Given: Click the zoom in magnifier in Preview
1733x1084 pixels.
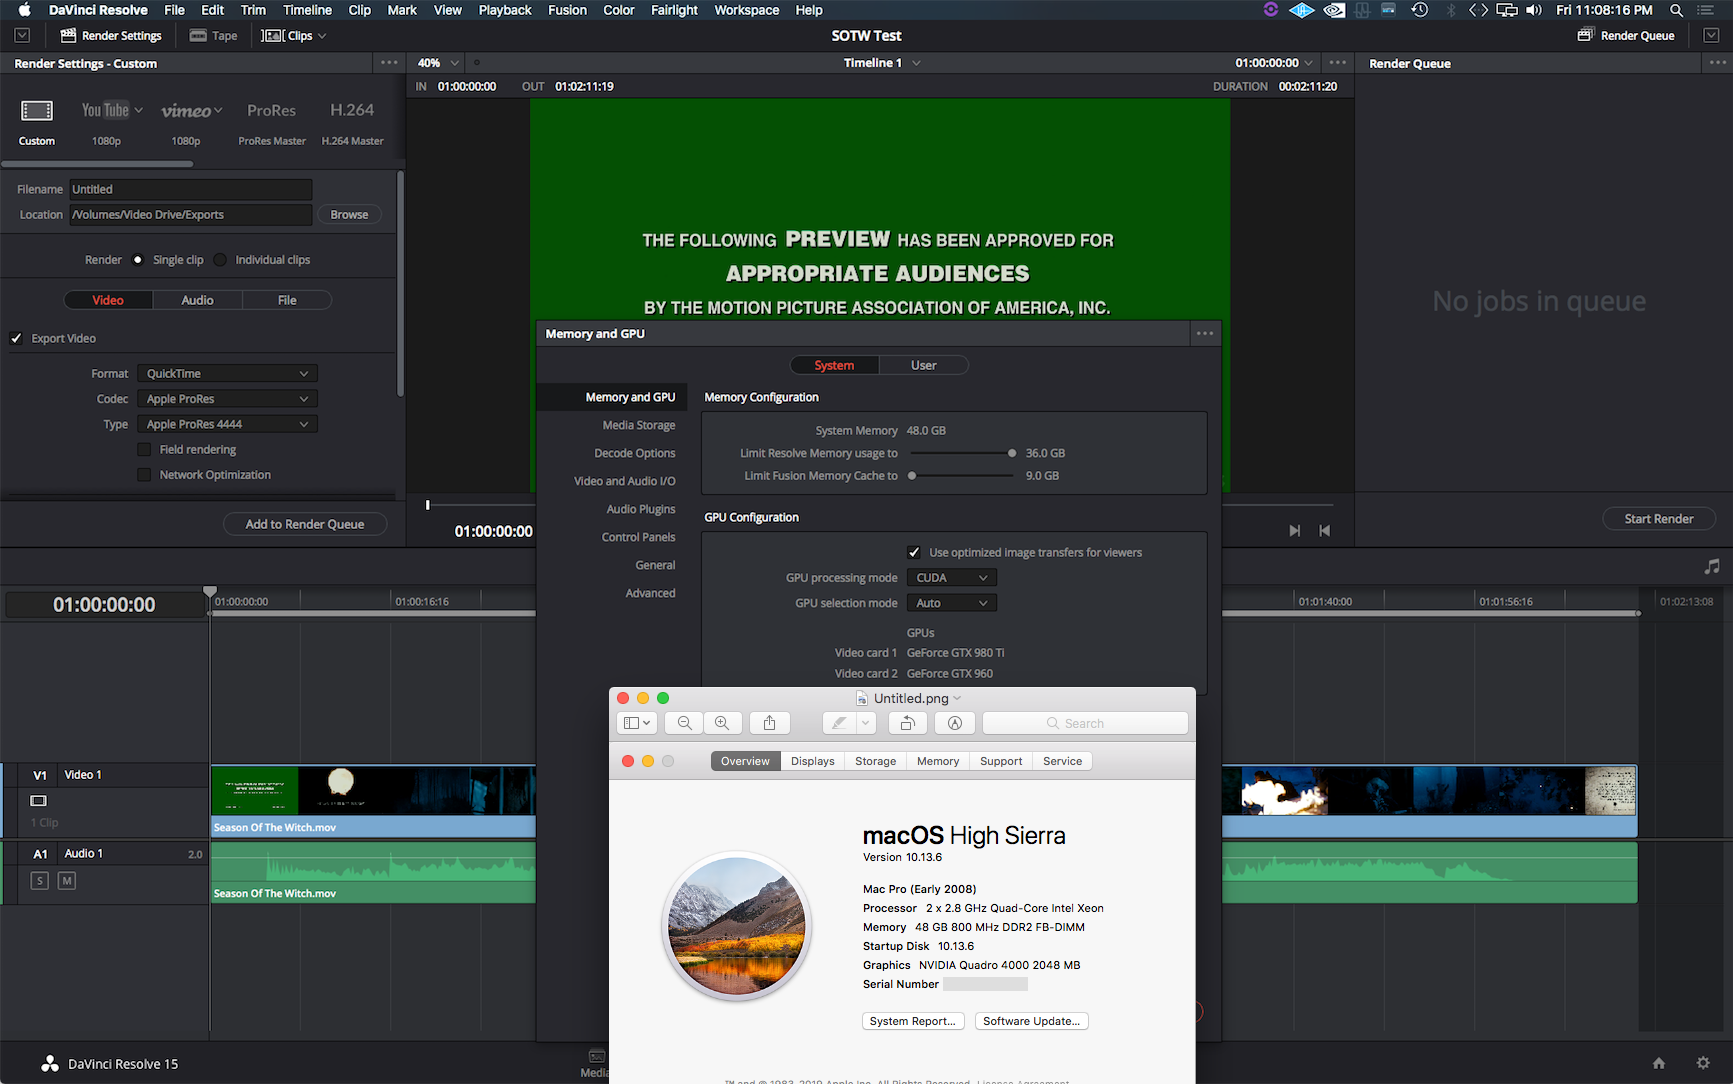Looking at the screenshot, I should (722, 723).
